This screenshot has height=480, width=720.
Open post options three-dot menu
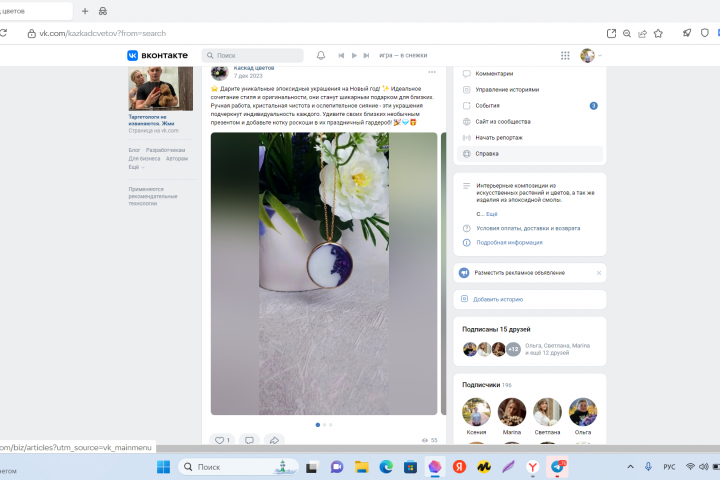(432, 72)
